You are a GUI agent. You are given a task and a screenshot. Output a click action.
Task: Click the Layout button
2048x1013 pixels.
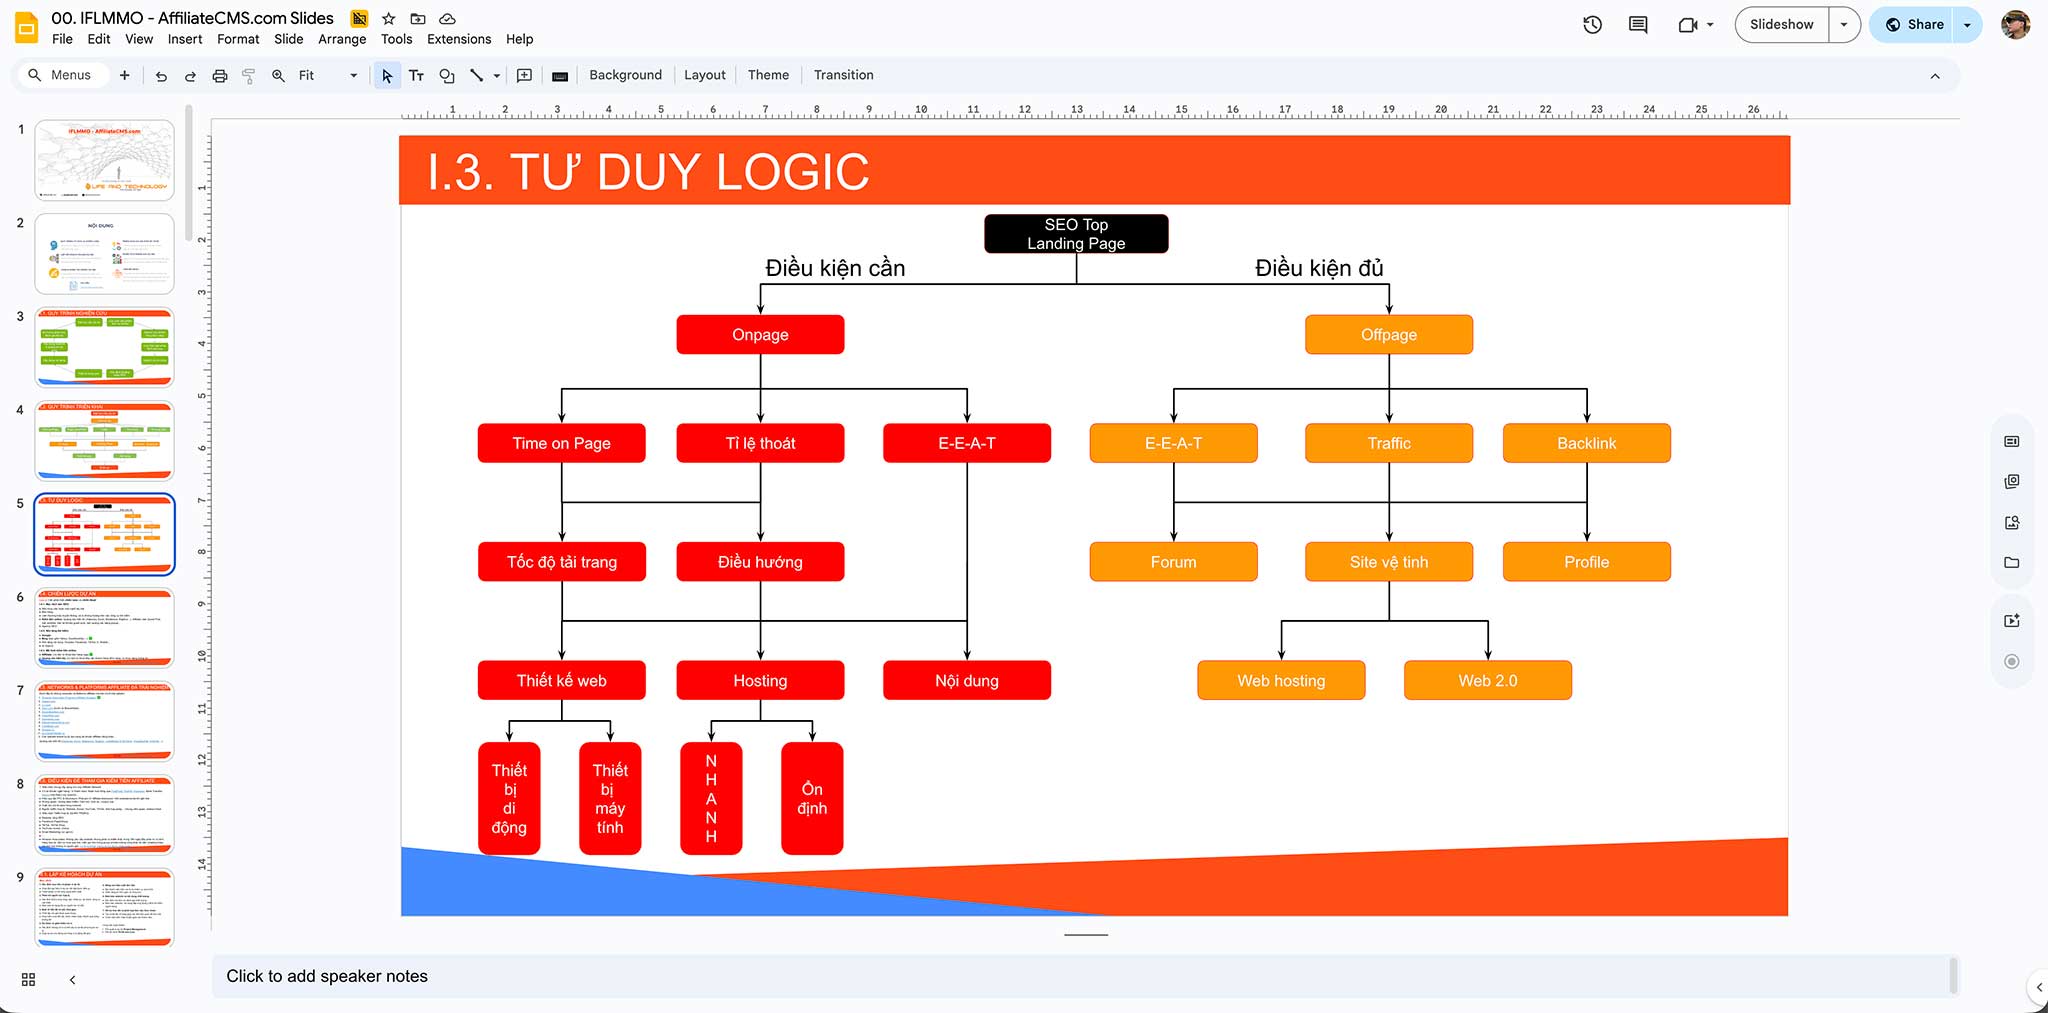tap(705, 75)
